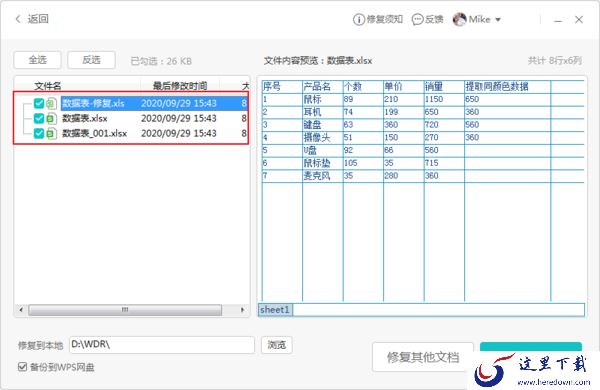600x390 pixels.
Task: Click the 鼠标垫 product cell
Action: click(323, 163)
